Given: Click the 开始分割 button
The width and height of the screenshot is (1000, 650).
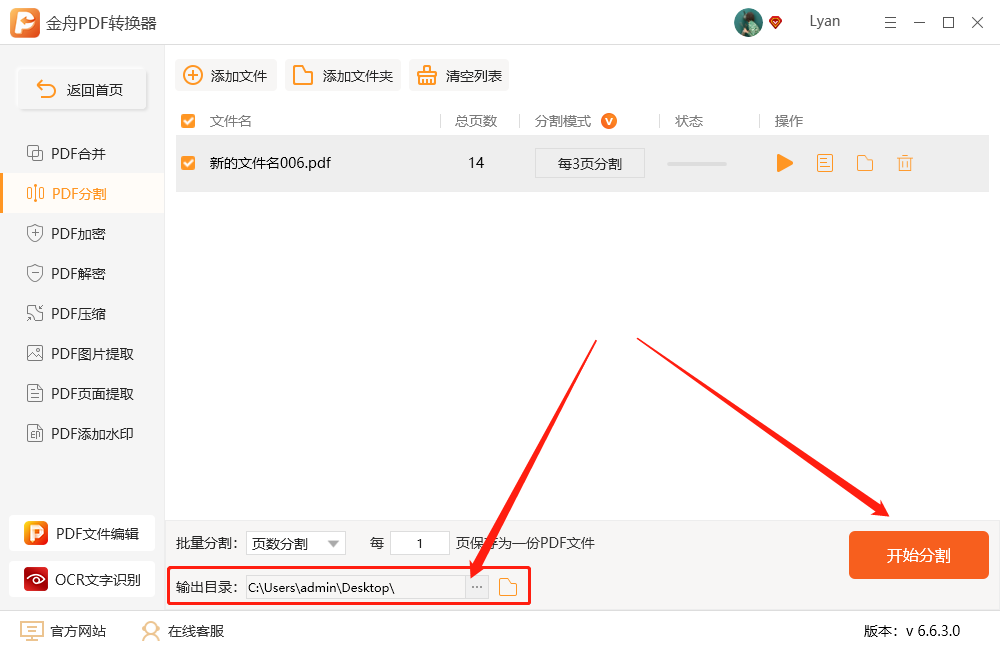Looking at the screenshot, I should (x=918, y=555).
